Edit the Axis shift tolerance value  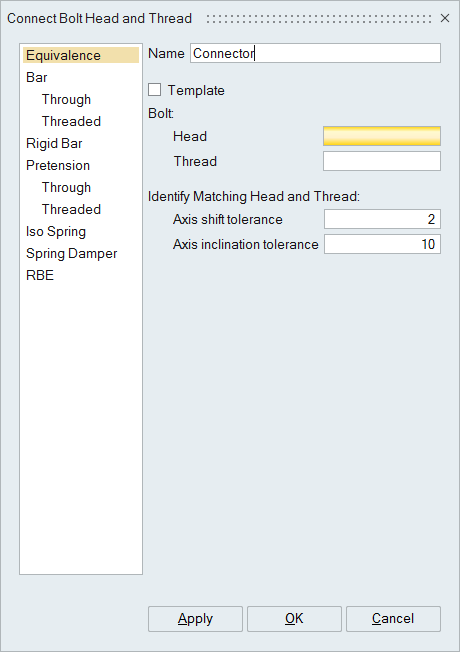tap(382, 219)
